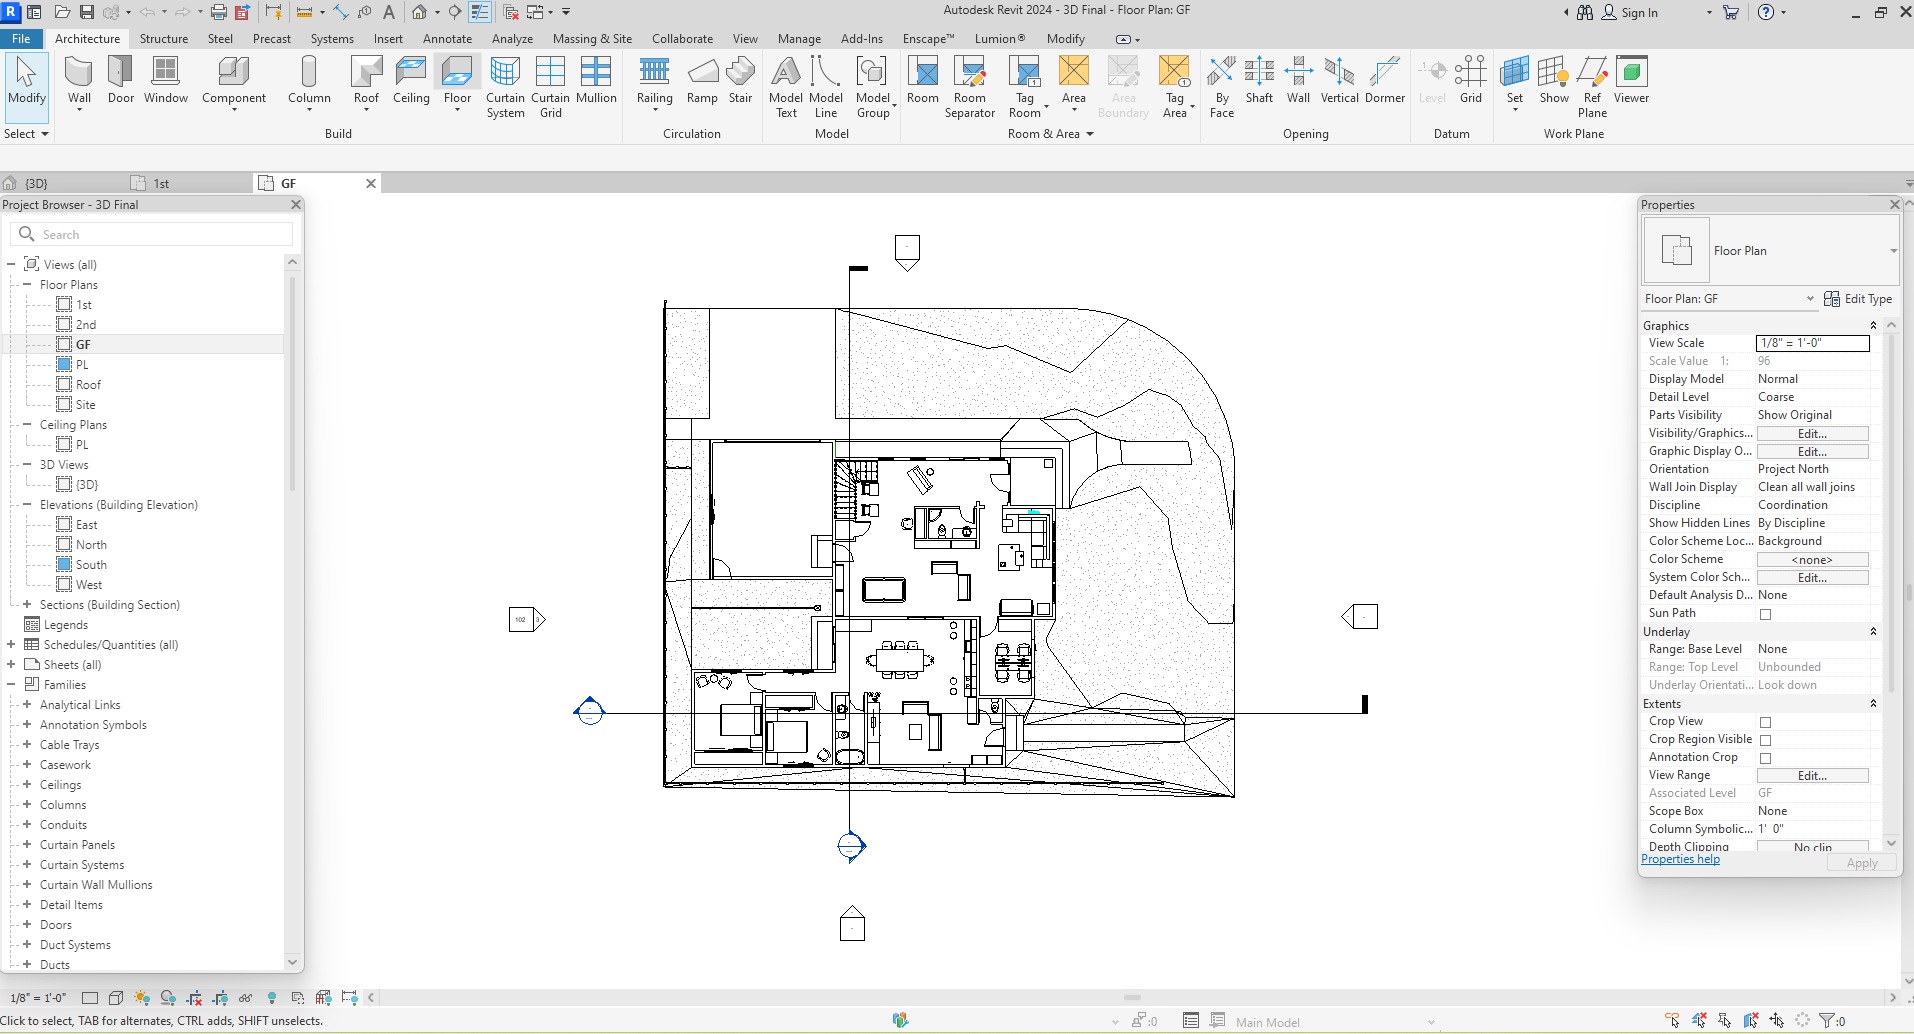1914x1034 pixels.
Task: Select the Site floor plan item
Action: [x=86, y=405]
